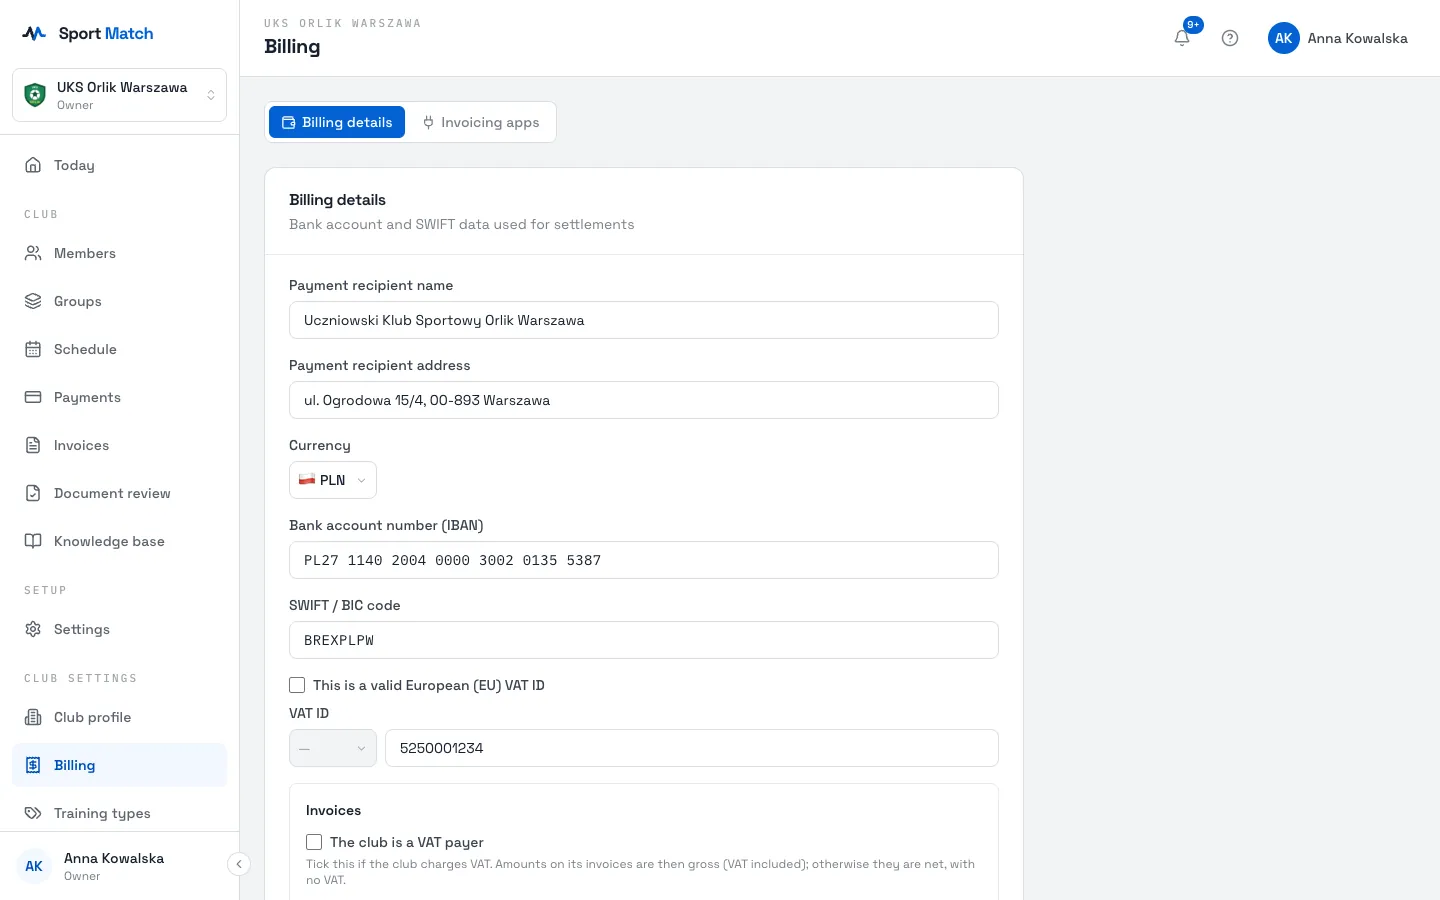
Task: Go to the Payments page
Action: pos(119,397)
